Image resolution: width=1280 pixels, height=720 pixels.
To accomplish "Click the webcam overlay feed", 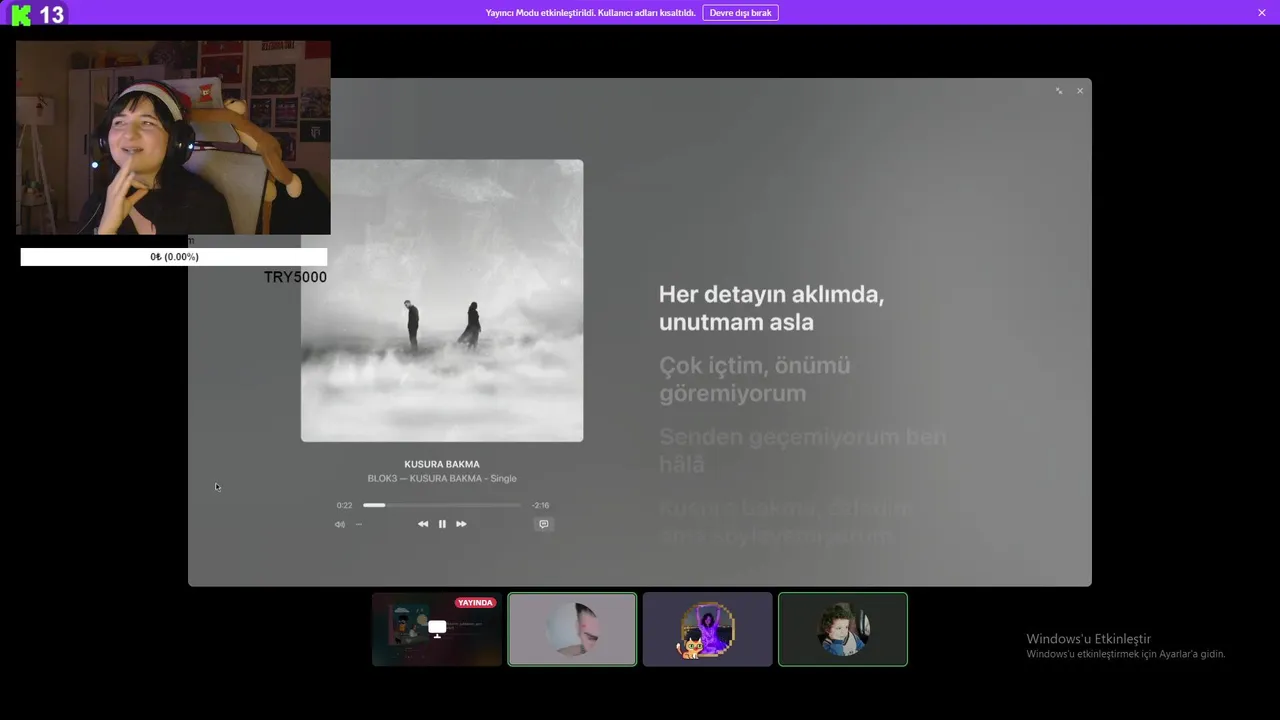I will (x=173, y=138).
